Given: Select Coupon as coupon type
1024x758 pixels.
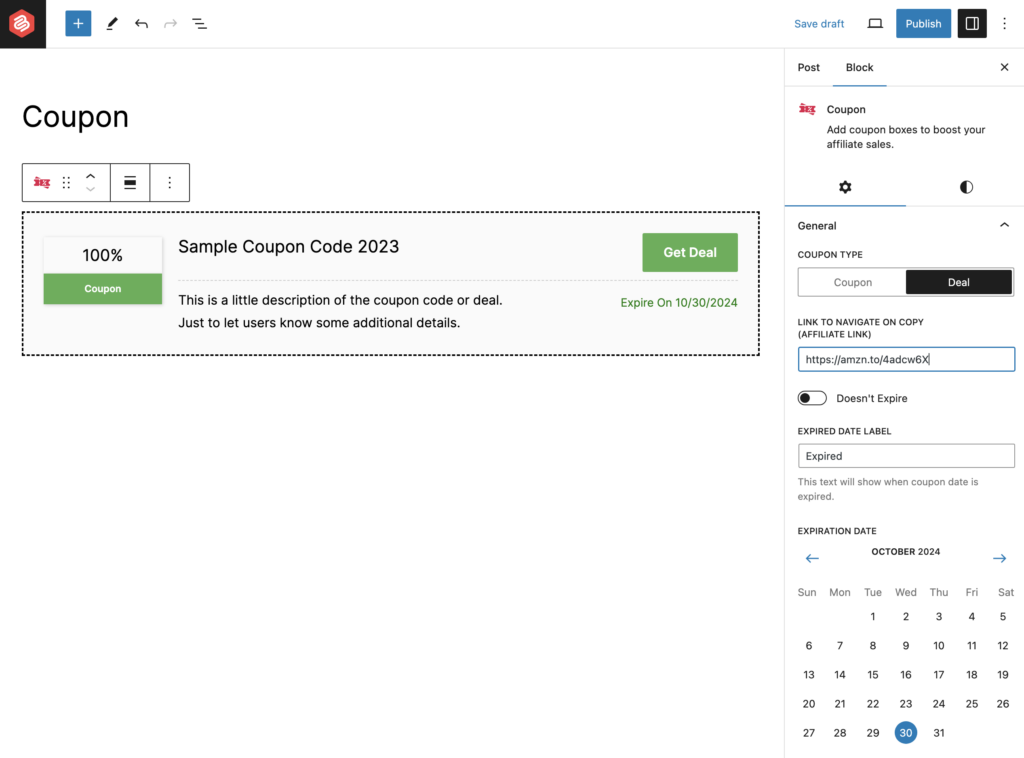Looking at the screenshot, I should tap(852, 282).
